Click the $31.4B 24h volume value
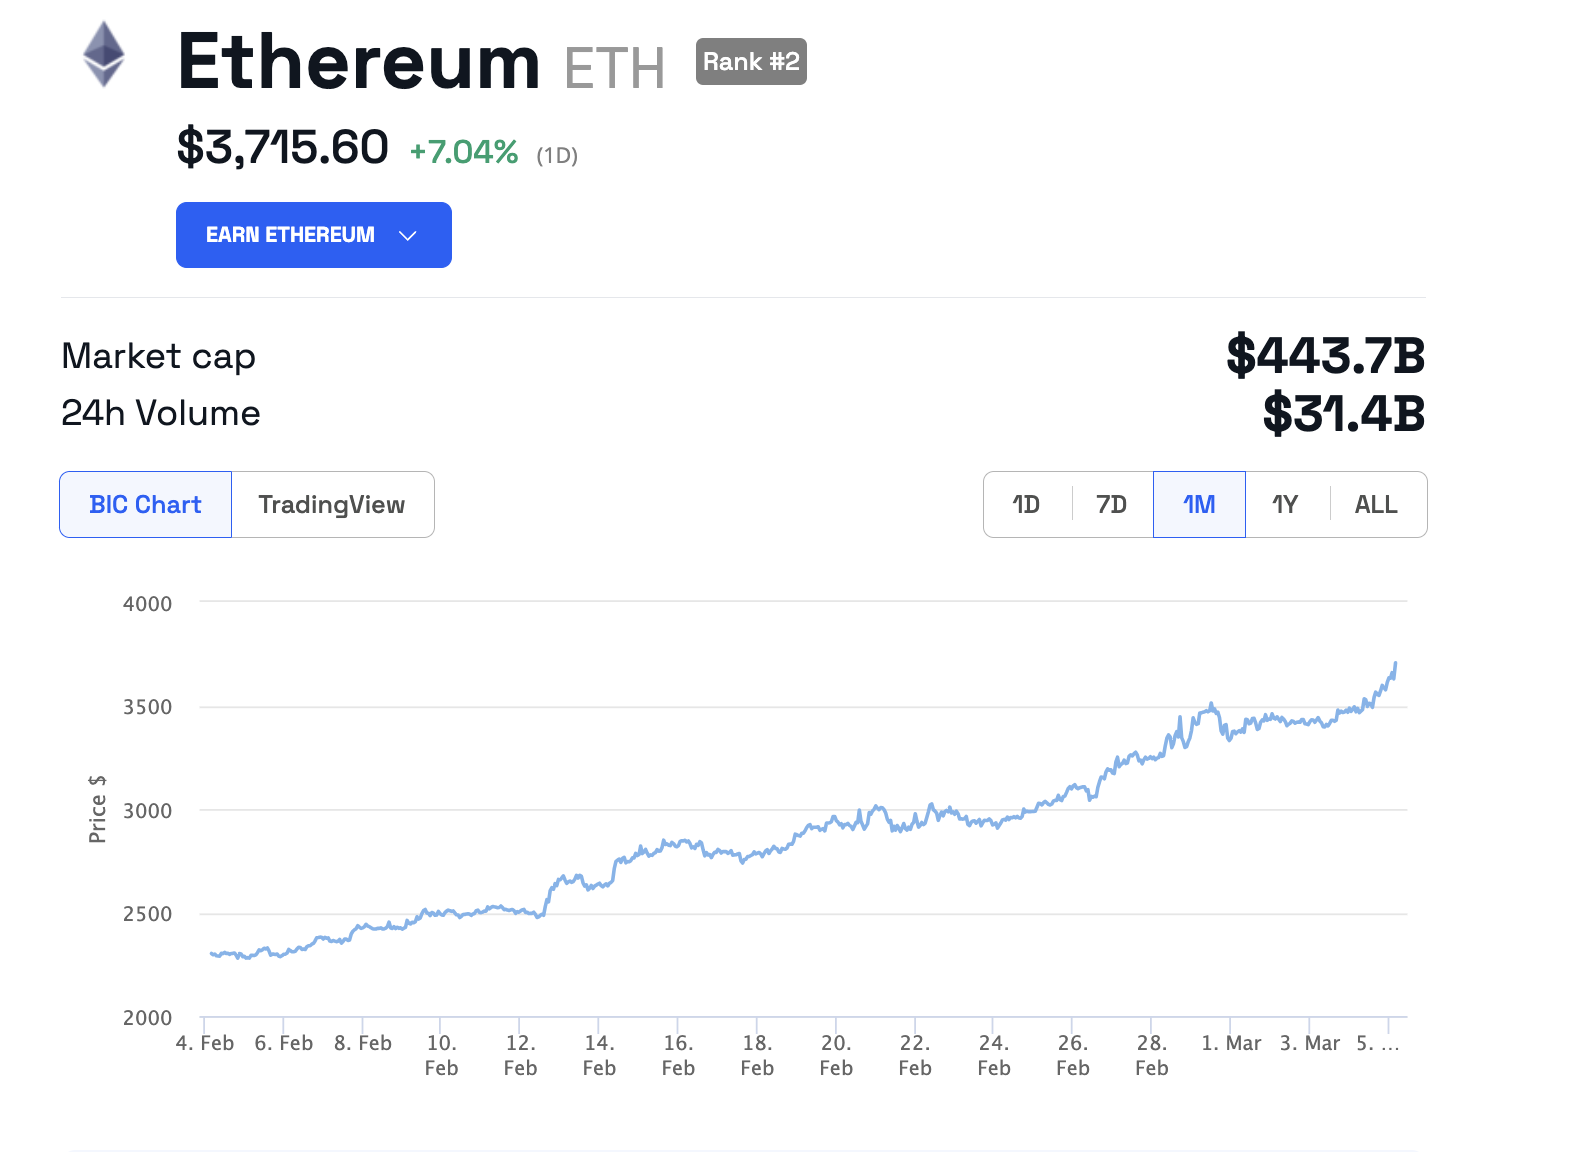Viewport: 1580px width, 1152px height. click(1343, 414)
